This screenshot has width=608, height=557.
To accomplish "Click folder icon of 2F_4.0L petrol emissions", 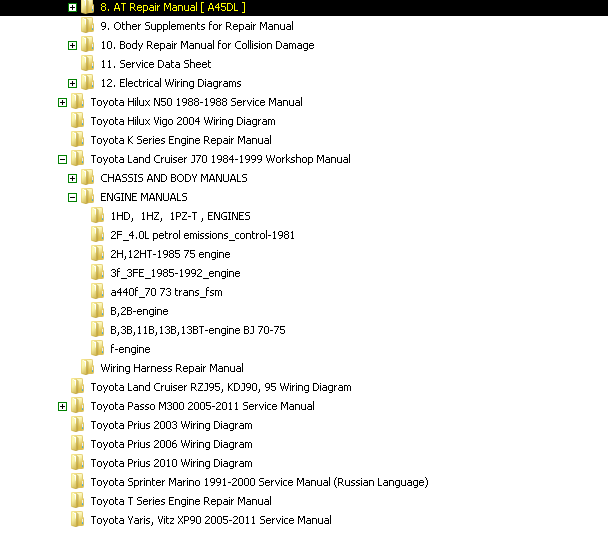I will [x=97, y=235].
